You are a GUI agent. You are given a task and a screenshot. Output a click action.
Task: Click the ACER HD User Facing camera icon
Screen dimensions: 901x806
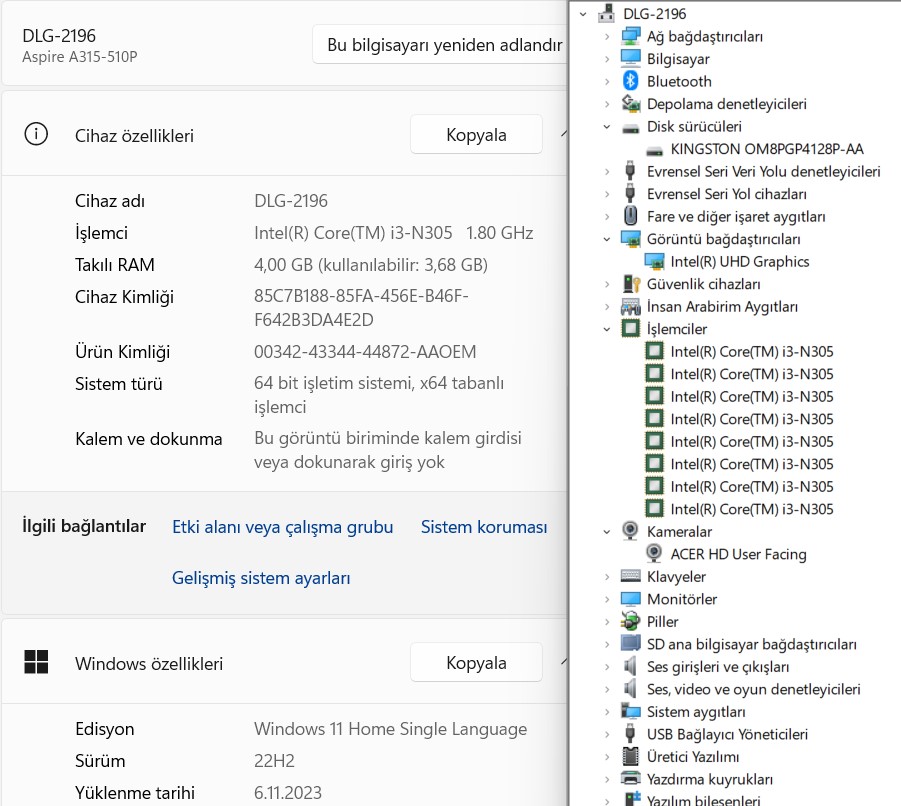pyautogui.click(x=654, y=554)
